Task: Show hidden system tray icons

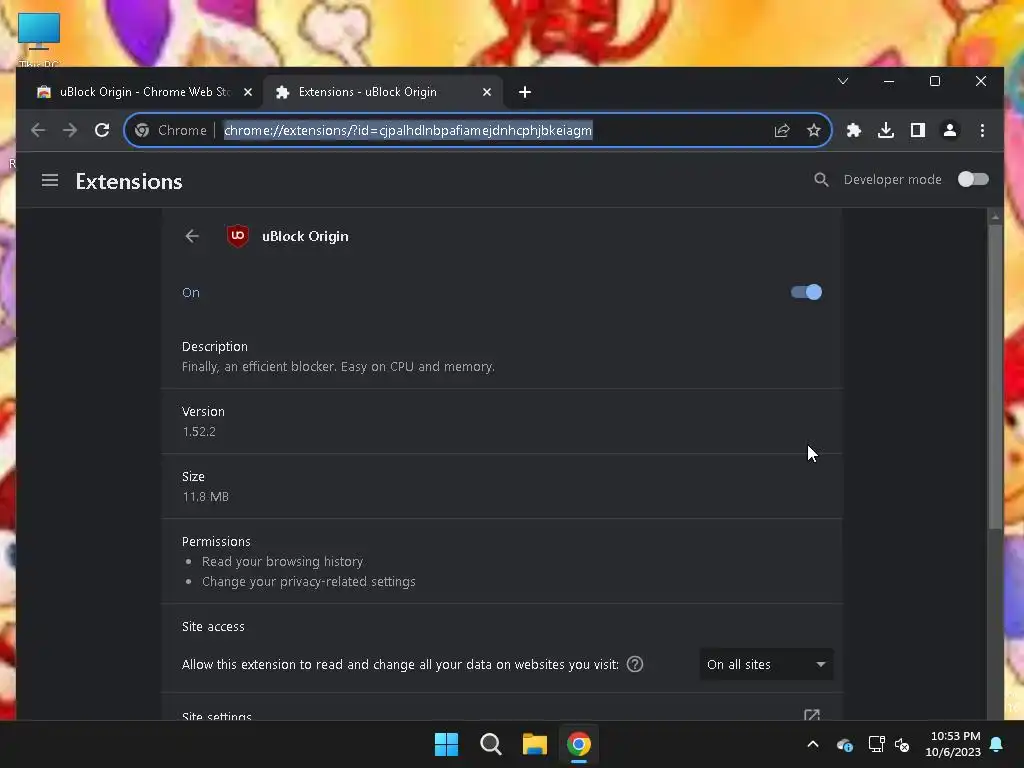Action: (813, 744)
